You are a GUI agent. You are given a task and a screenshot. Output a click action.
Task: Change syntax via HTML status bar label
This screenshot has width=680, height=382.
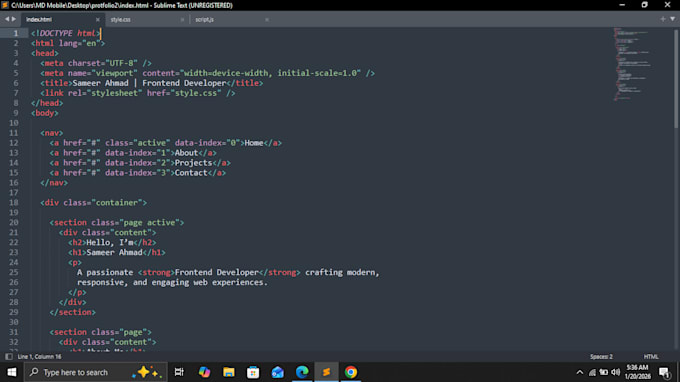(651, 356)
